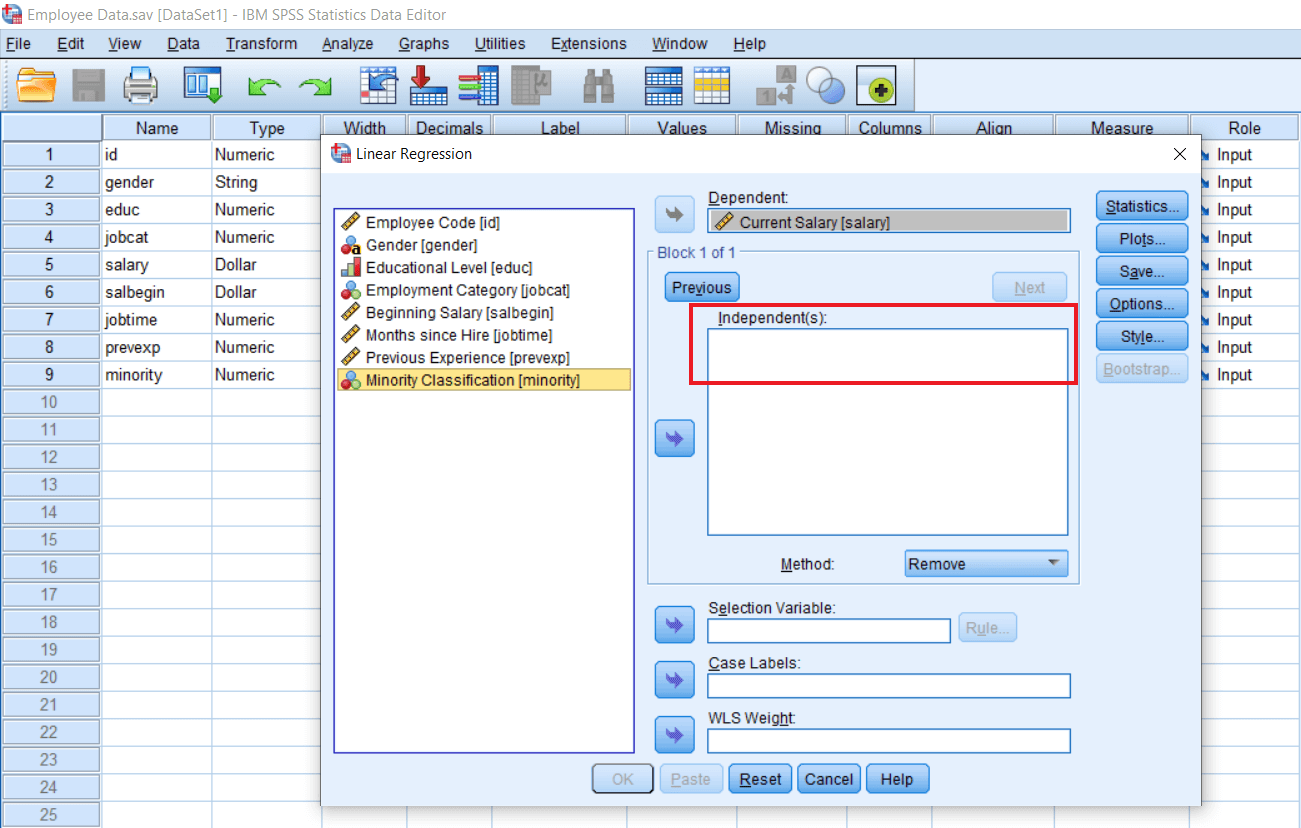
Task: Click the Redo arrow icon
Action: click(x=316, y=88)
